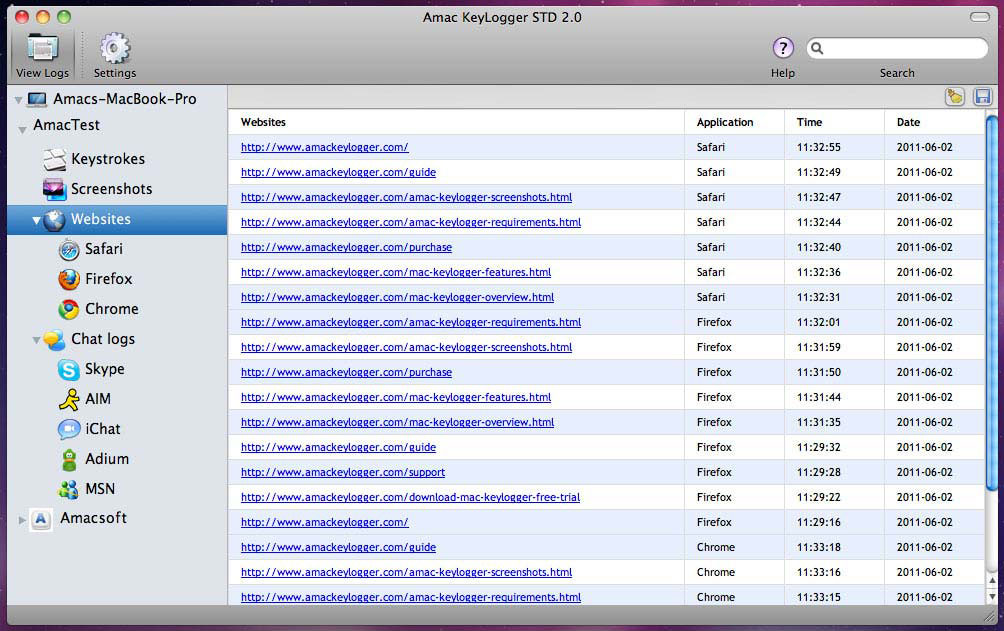Select the Safari cell in the 11:32:55 row

[x=711, y=147]
